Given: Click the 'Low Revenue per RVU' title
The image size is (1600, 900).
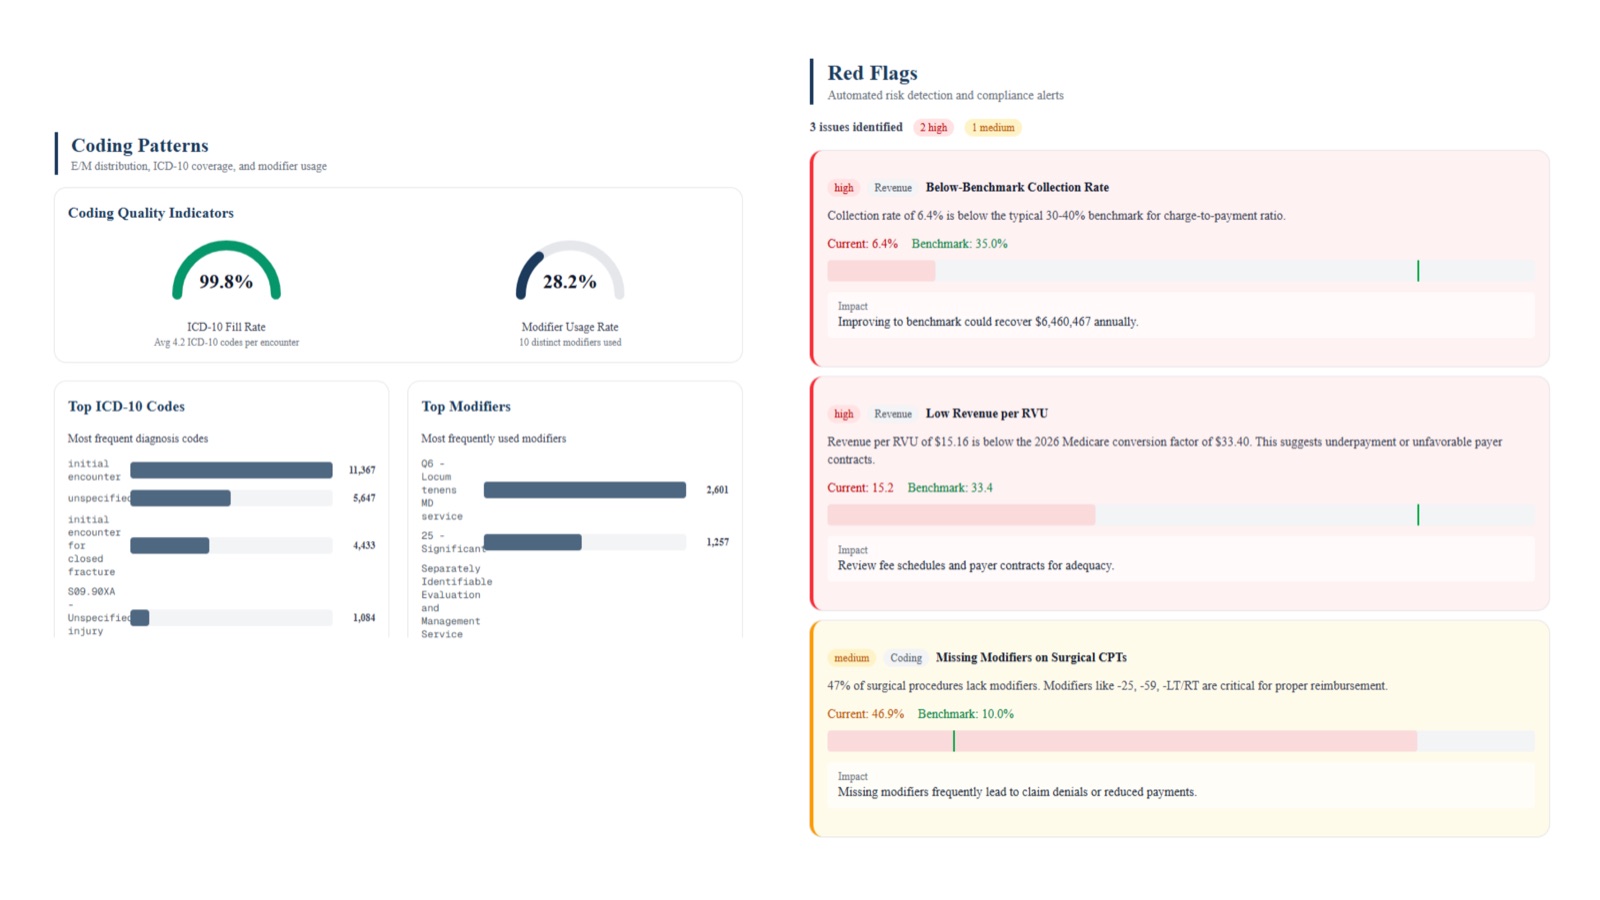Looking at the screenshot, I should tap(987, 413).
